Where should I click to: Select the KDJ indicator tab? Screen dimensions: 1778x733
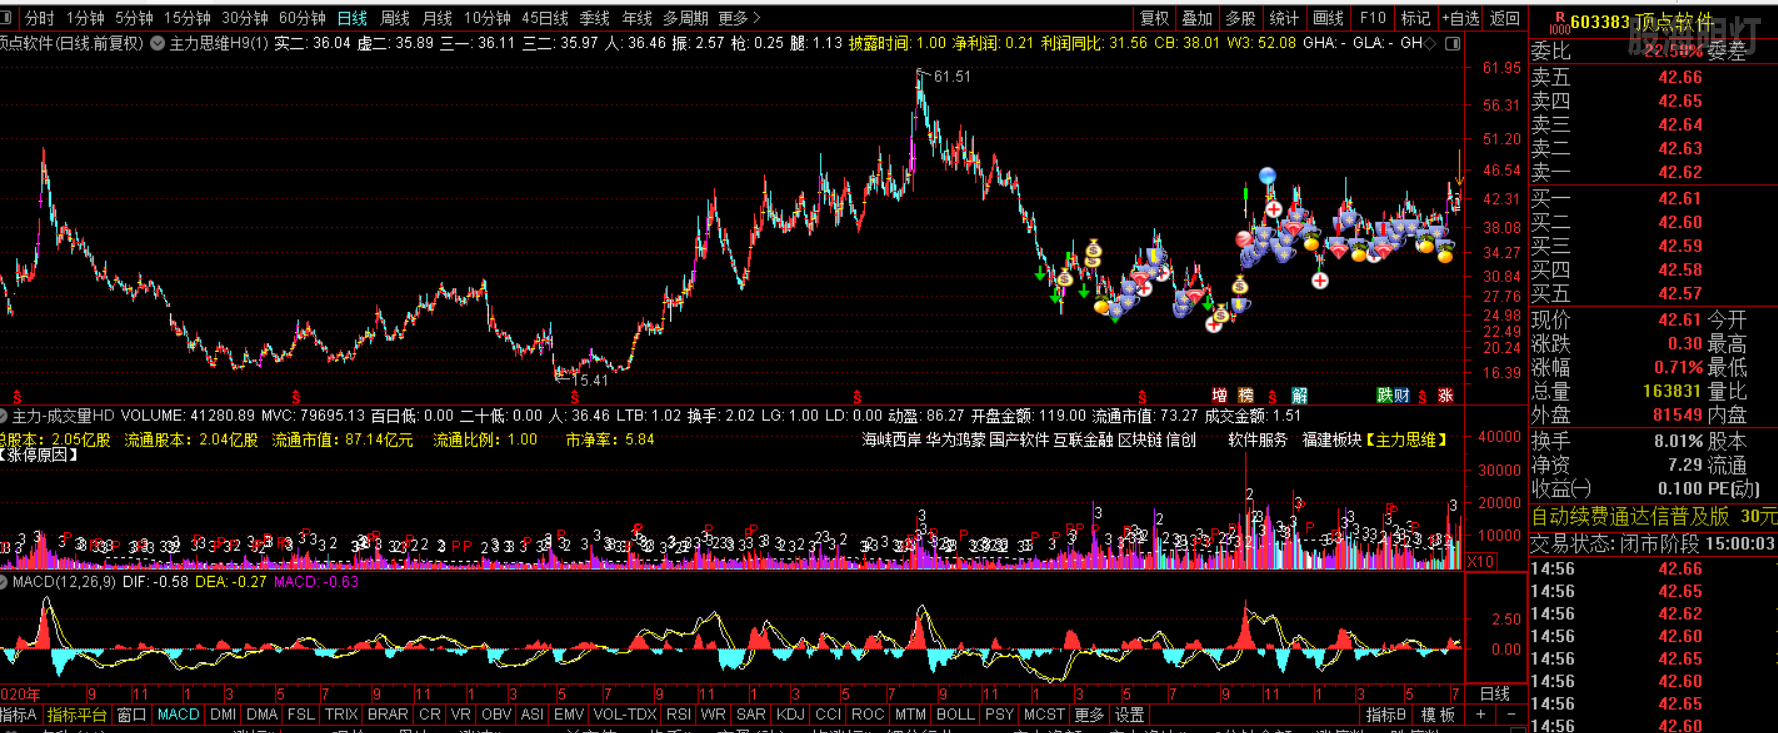[x=790, y=714]
